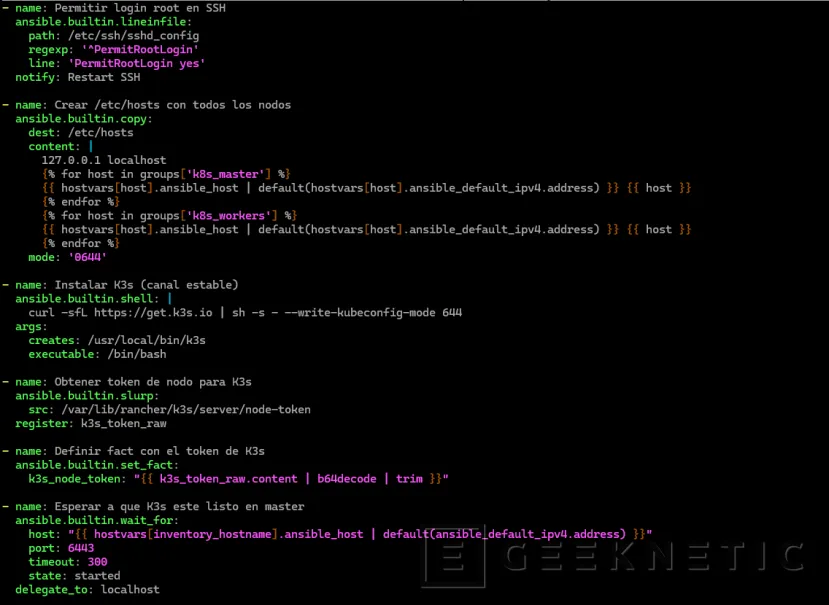Click the mode value '0644'
Screen dimensions: 829x605
[x=87, y=257]
